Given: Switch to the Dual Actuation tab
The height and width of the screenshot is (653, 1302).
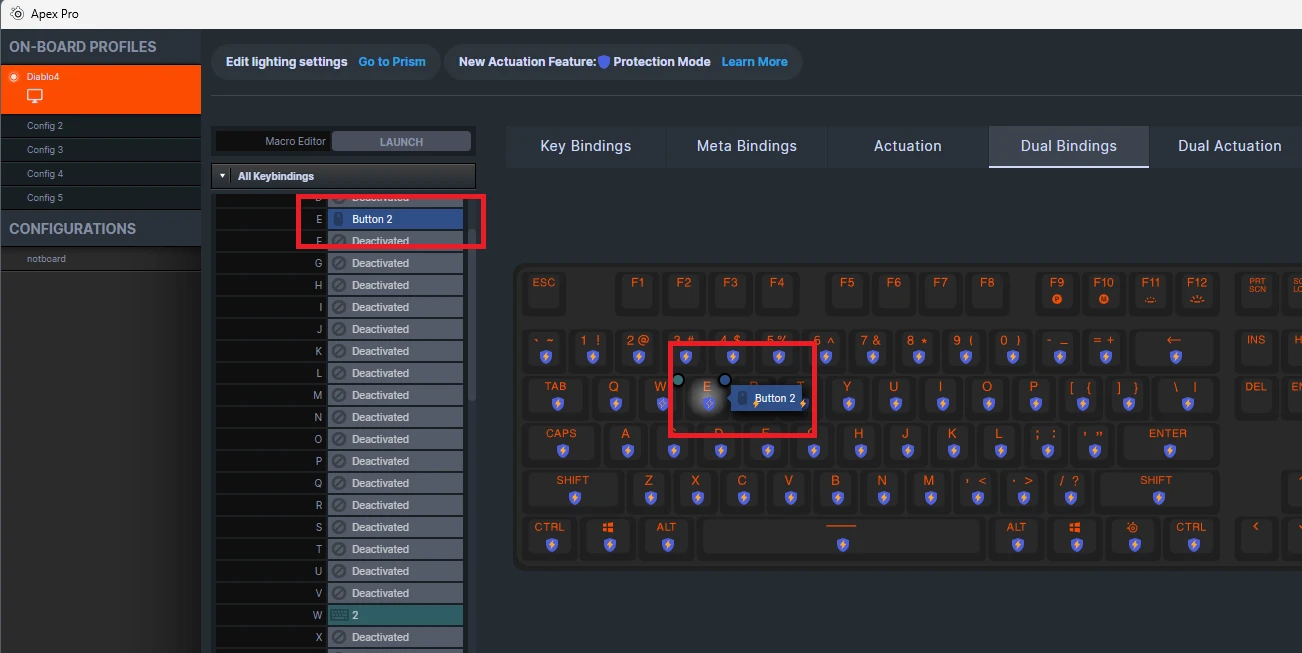Looking at the screenshot, I should pos(1230,146).
